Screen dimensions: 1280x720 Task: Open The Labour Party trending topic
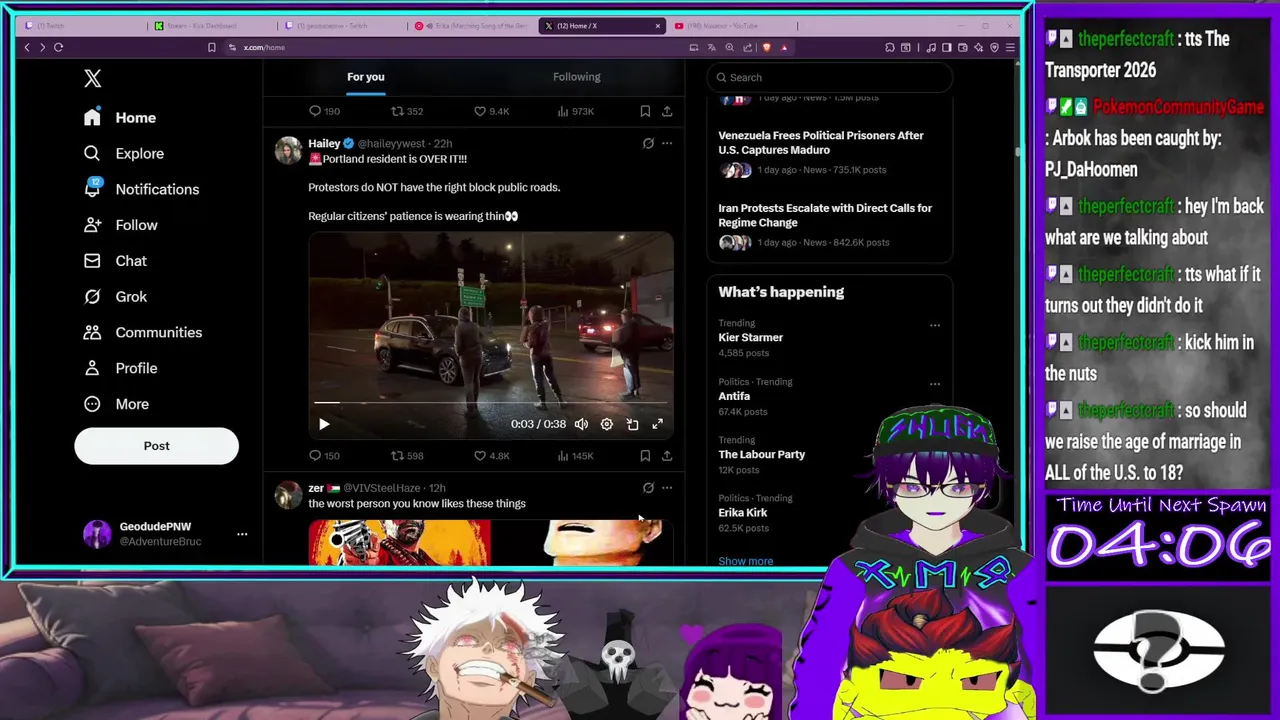761,454
